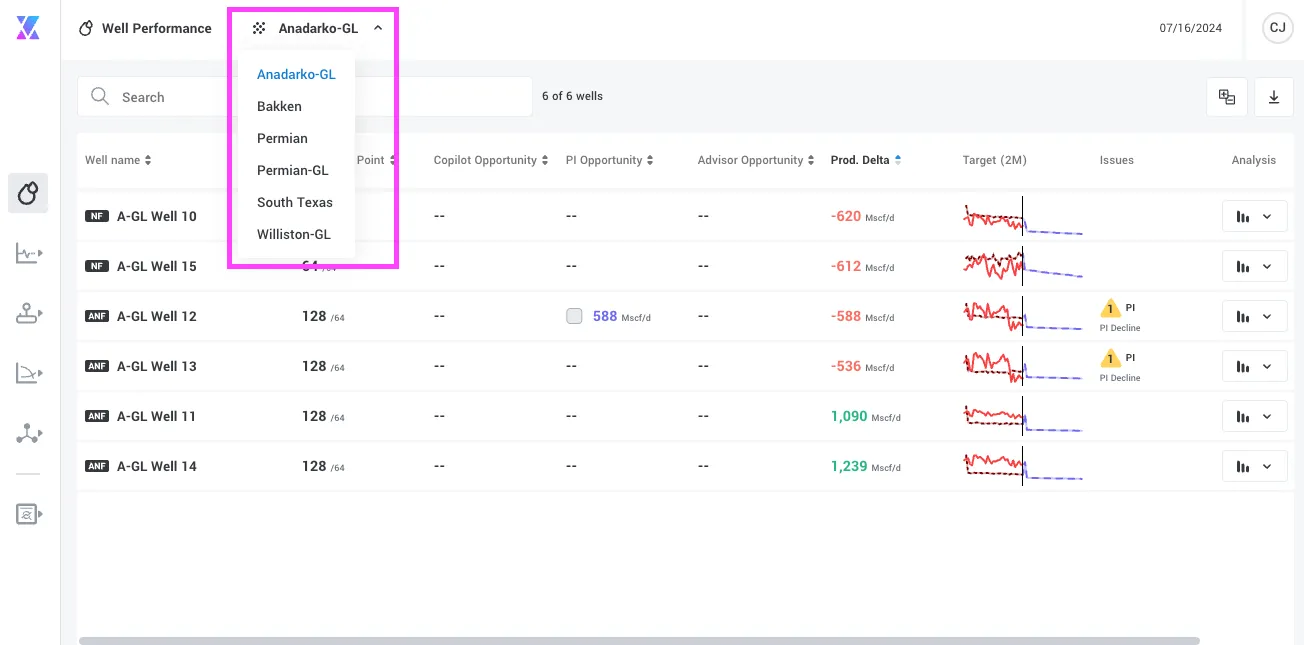Open the report sidebar icon below the divider
1304x645 pixels.
click(x=29, y=514)
